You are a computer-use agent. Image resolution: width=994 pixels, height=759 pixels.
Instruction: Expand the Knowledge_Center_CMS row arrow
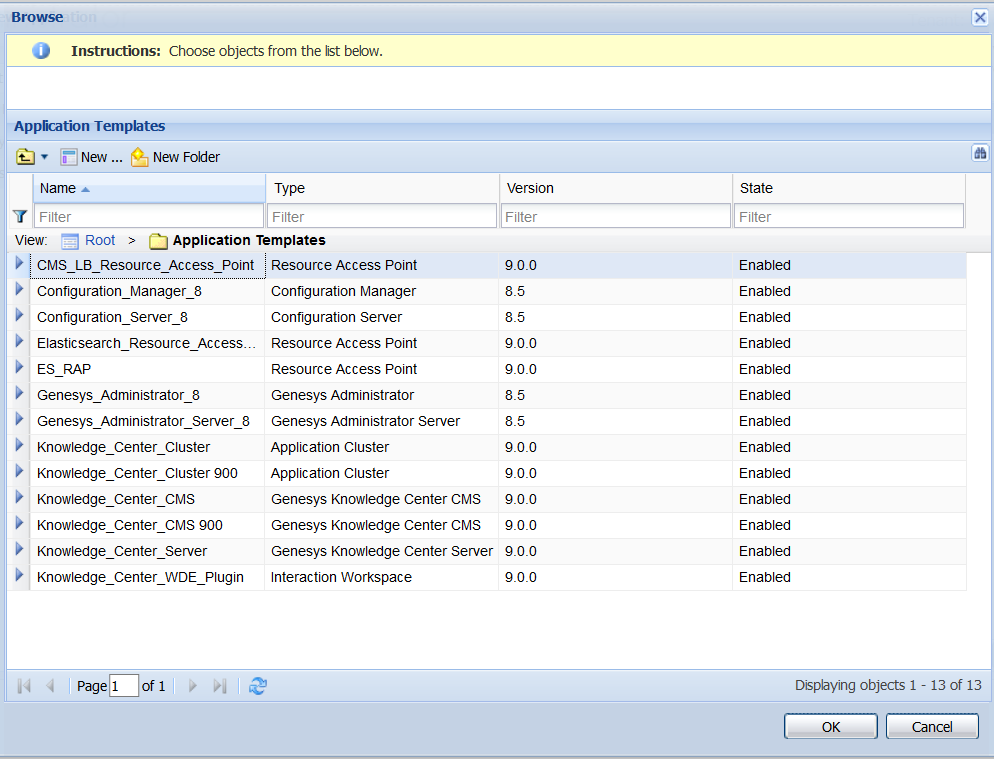(19, 497)
